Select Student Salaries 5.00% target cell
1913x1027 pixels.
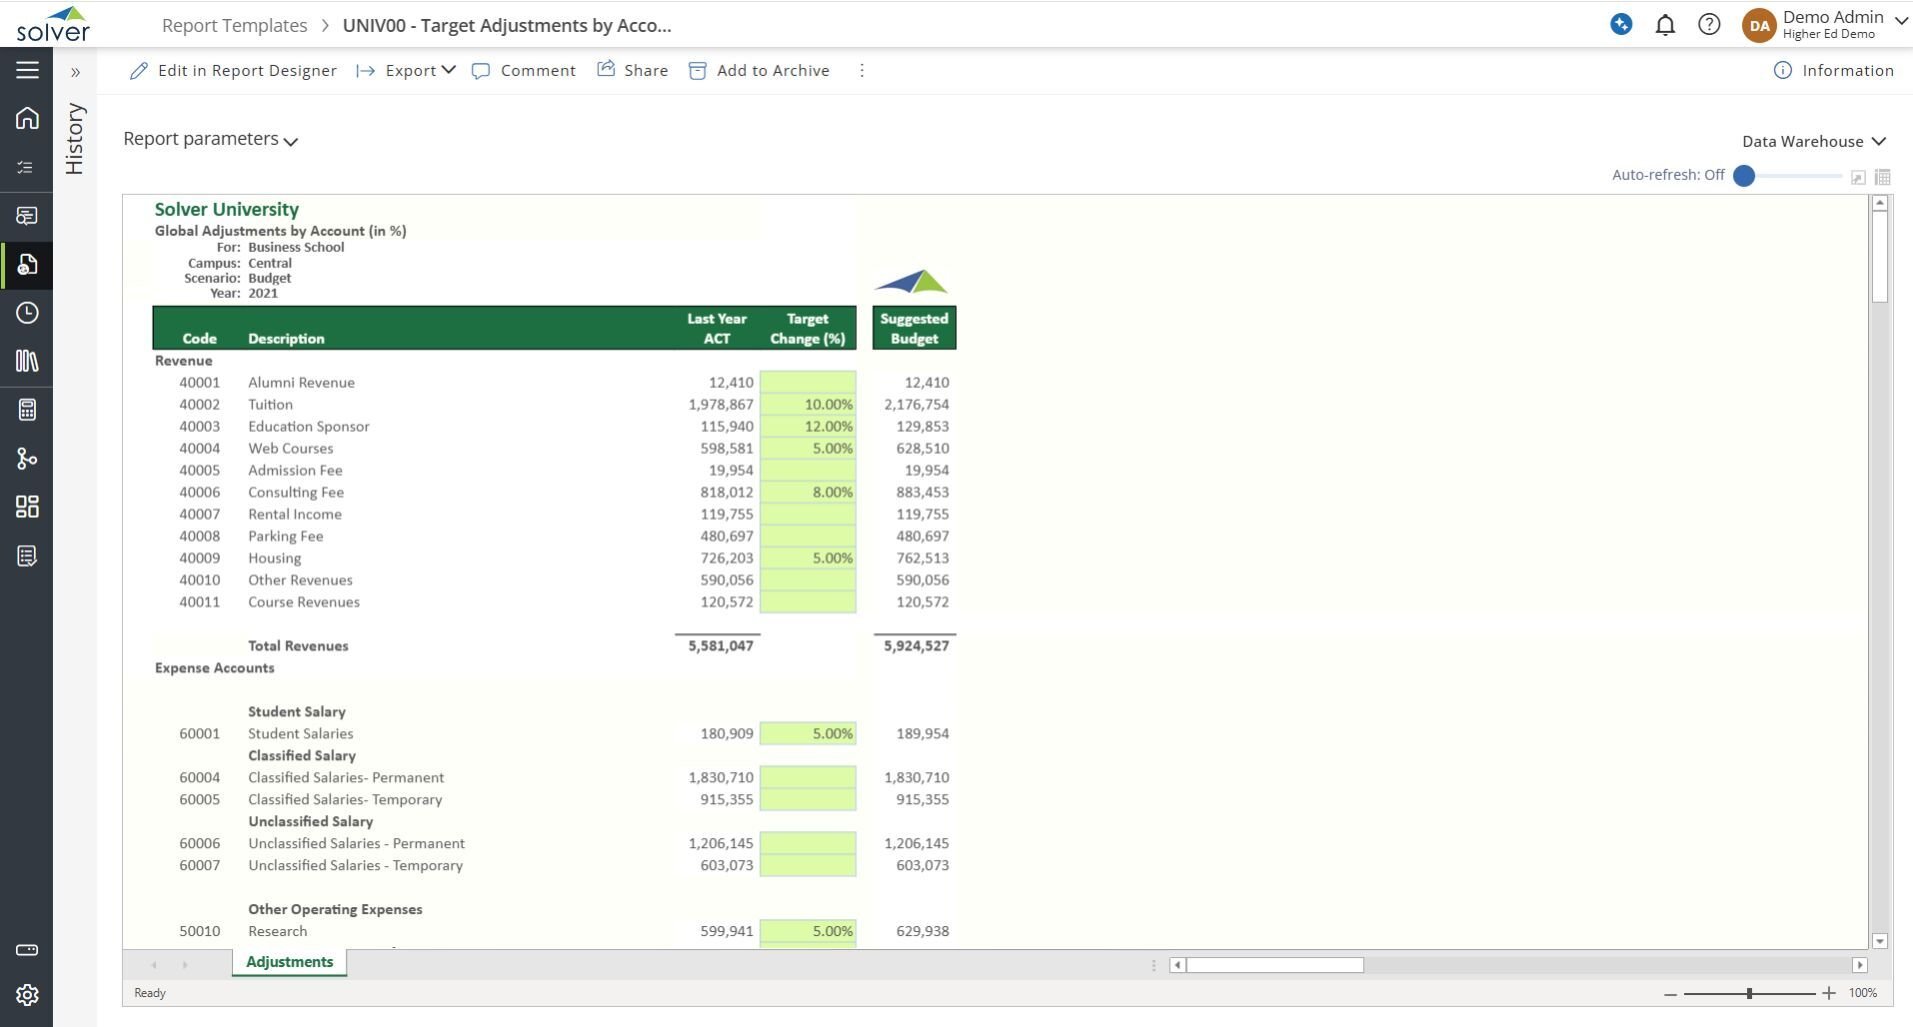(x=808, y=733)
